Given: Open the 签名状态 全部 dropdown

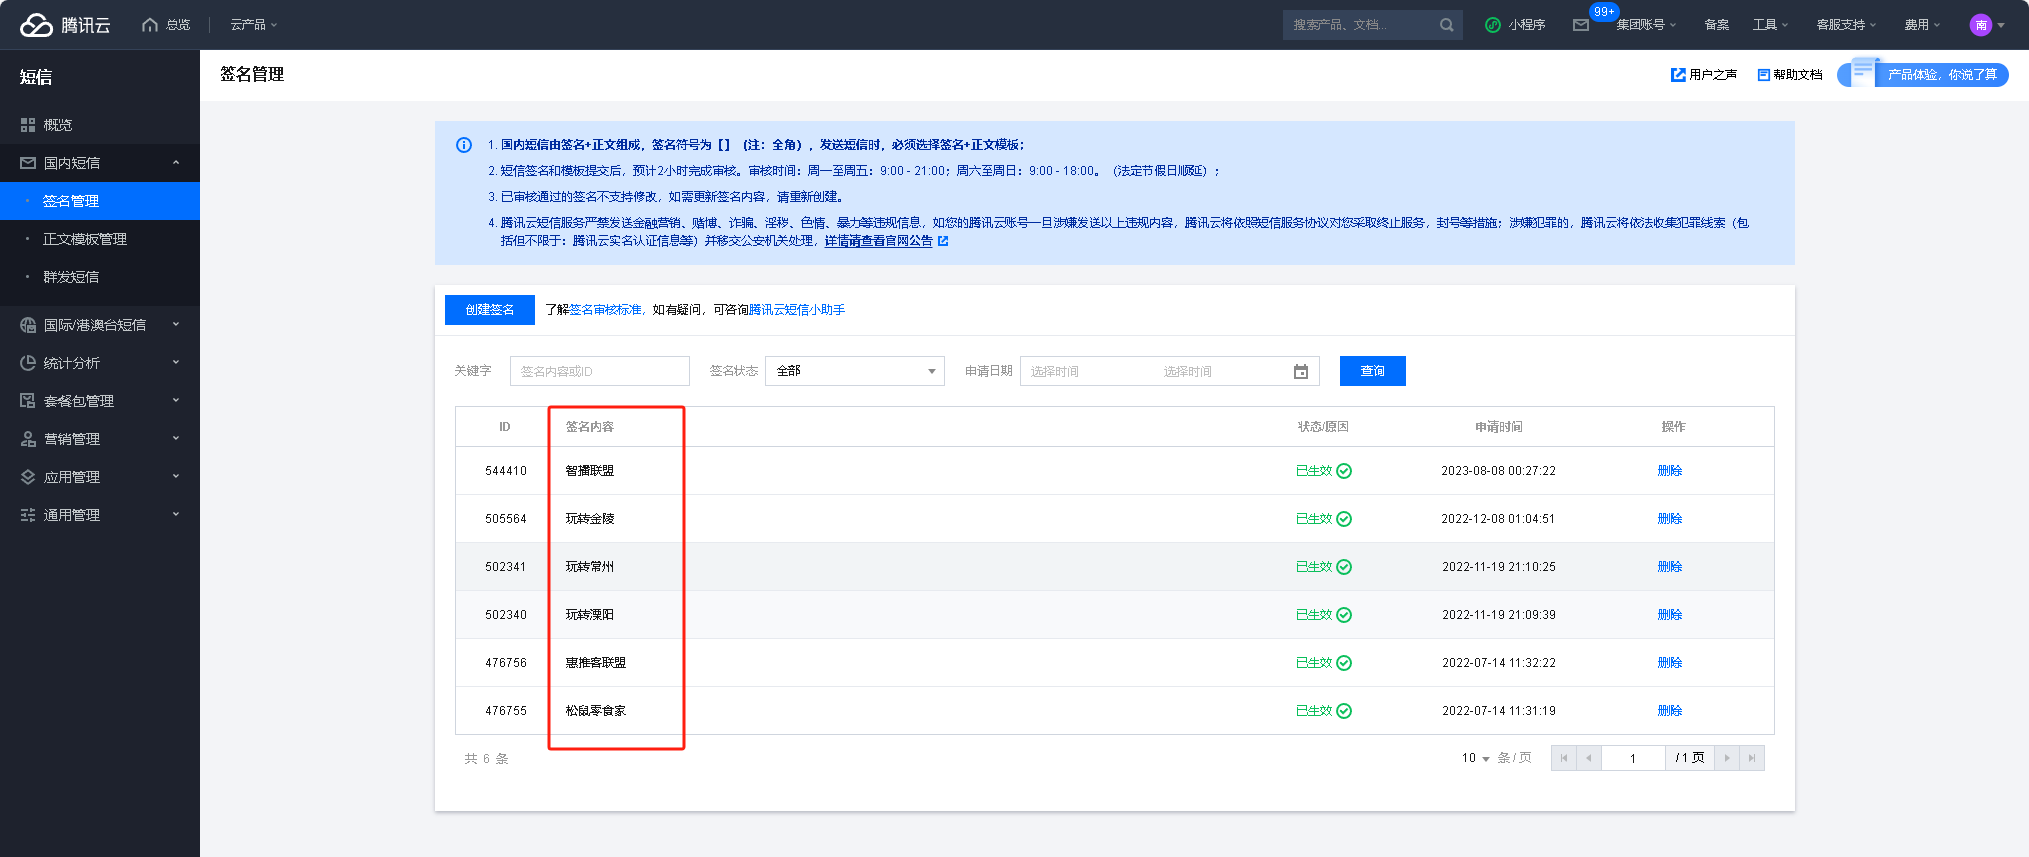Looking at the screenshot, I should pos(855,371).
